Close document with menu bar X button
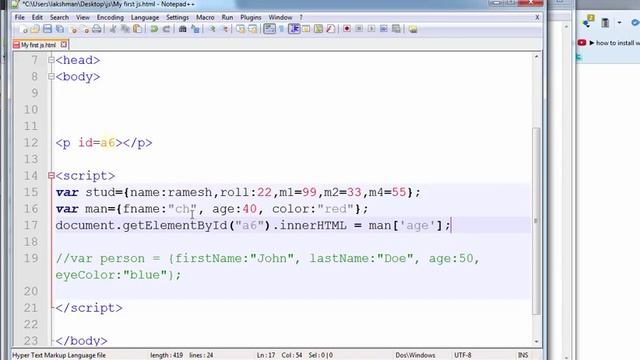The height and width of the screenshot is (360, 640). click(537, 17)
